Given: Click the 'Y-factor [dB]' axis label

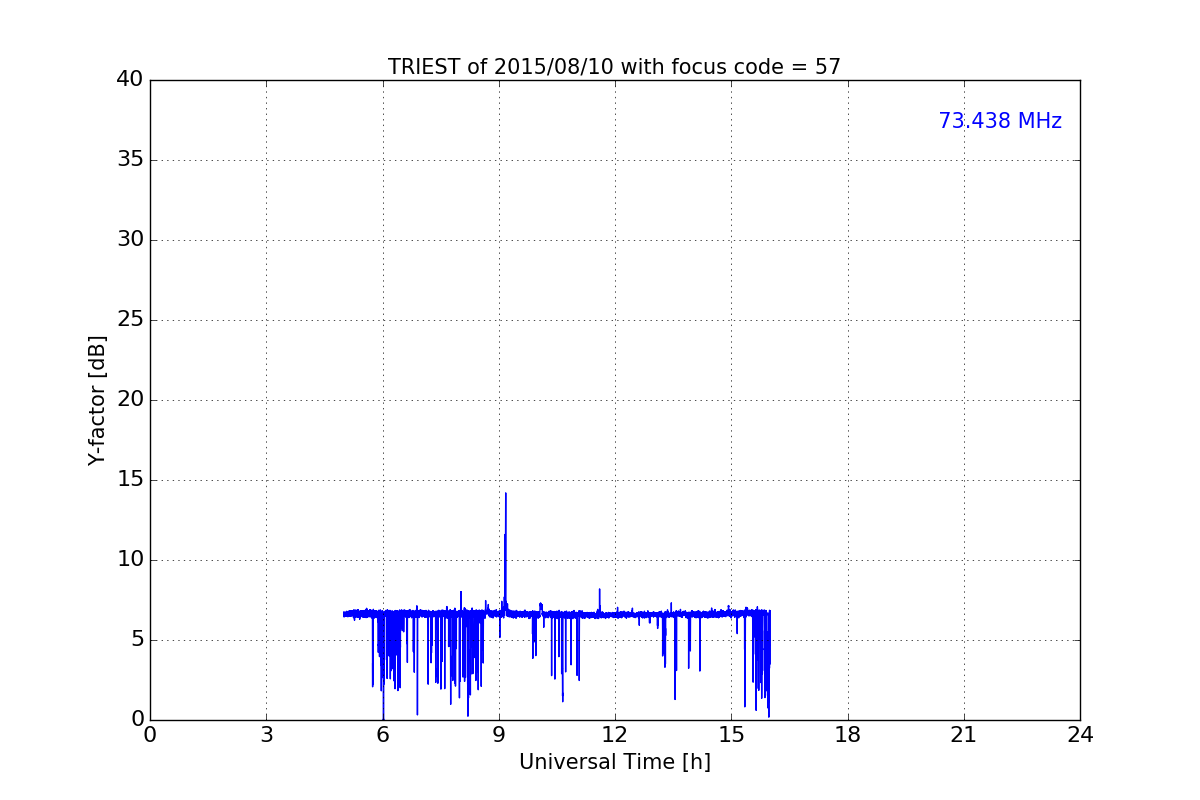Looking at the screenshot, I should (97, 400).
